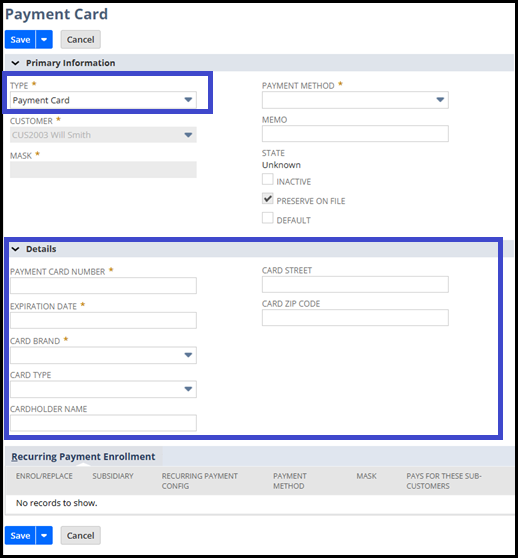
Task: Click the top Cancel button
Action: [x=81, y=40]
